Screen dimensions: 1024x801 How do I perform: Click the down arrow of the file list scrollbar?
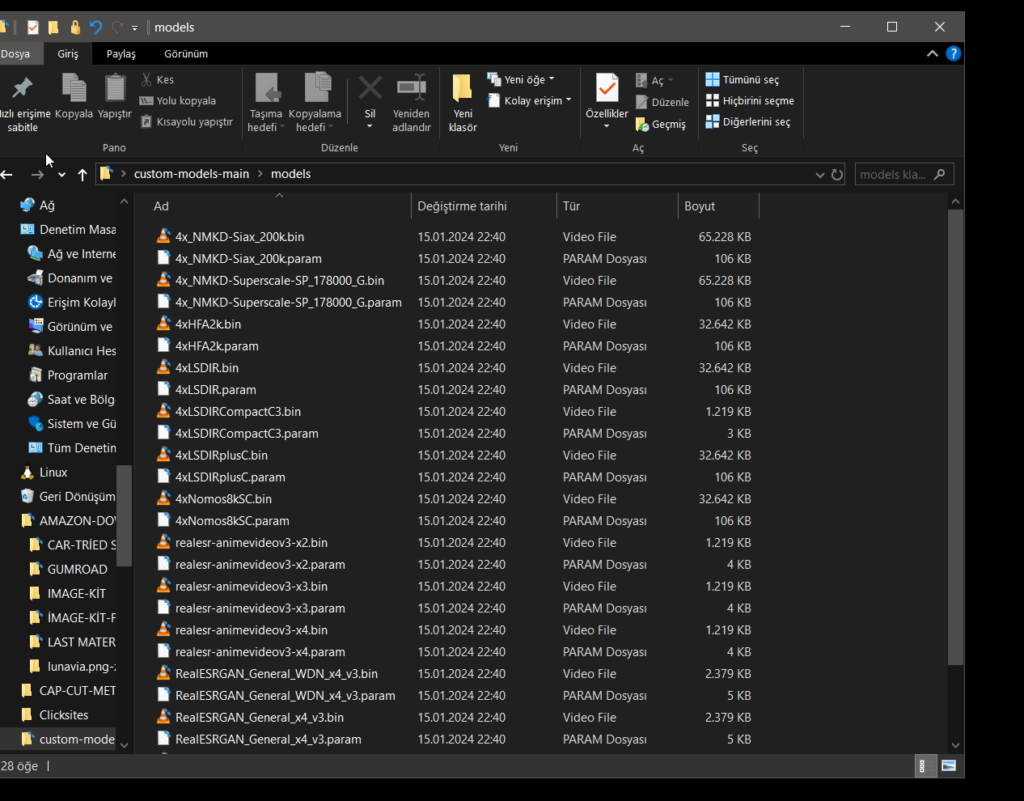coord(955,745)
